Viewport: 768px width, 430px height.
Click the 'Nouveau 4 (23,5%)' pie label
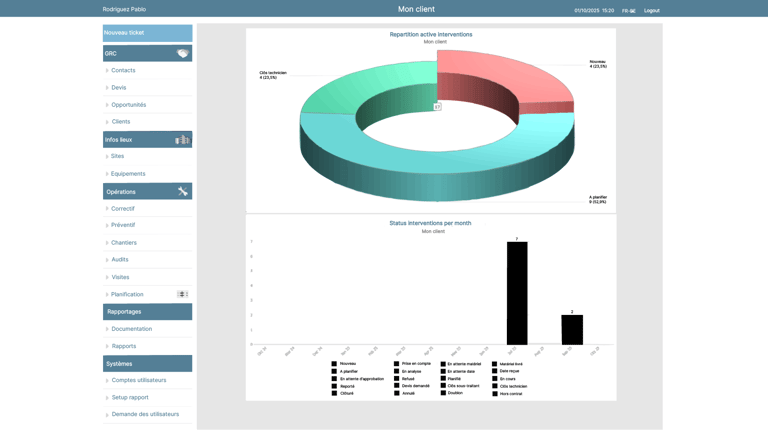[x=598, y=64]
